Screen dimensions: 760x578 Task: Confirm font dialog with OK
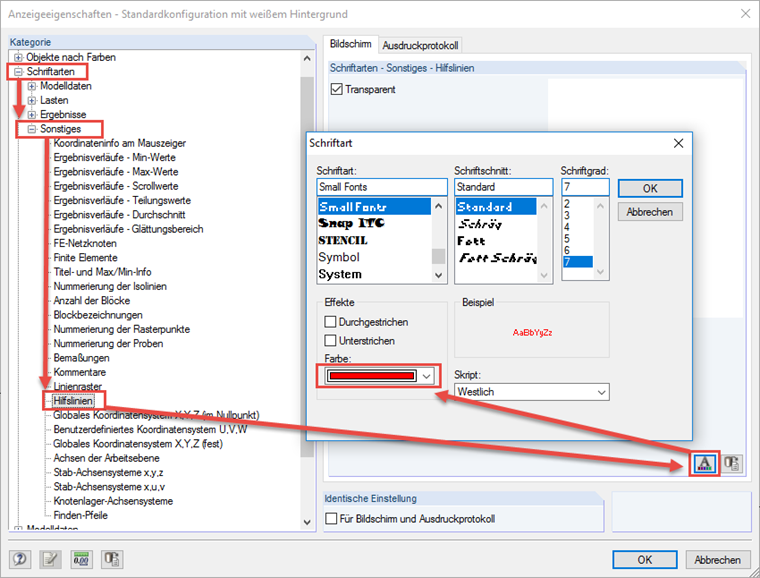(650, 188)
